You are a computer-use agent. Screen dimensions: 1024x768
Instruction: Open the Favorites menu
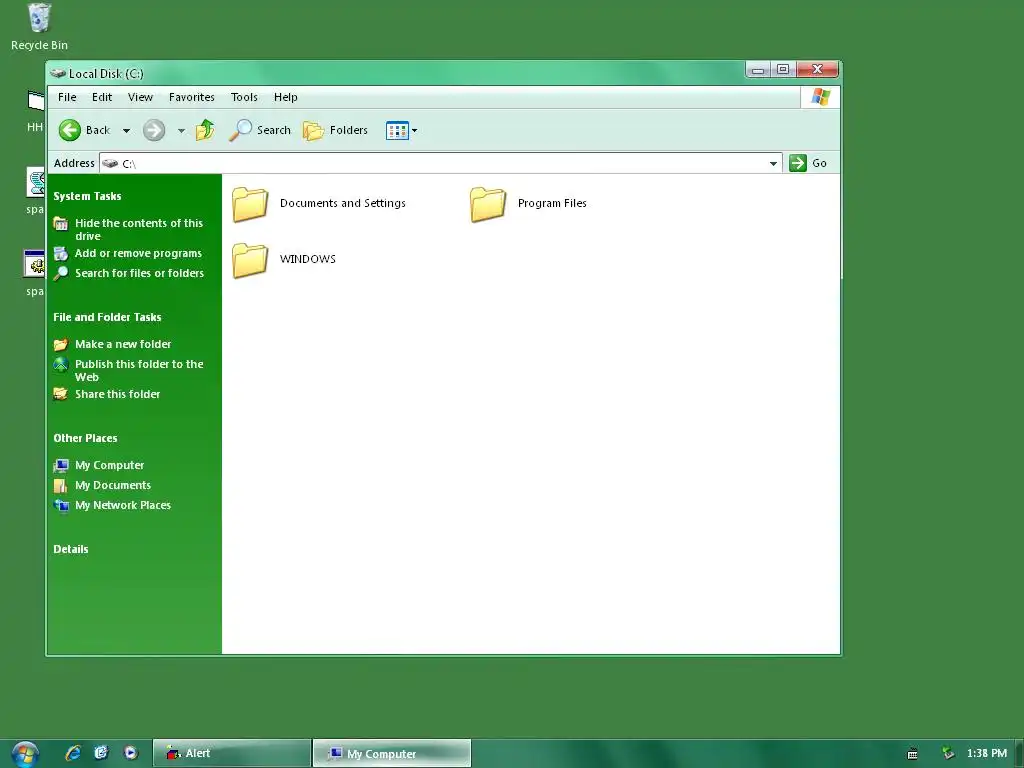(191, 97)
